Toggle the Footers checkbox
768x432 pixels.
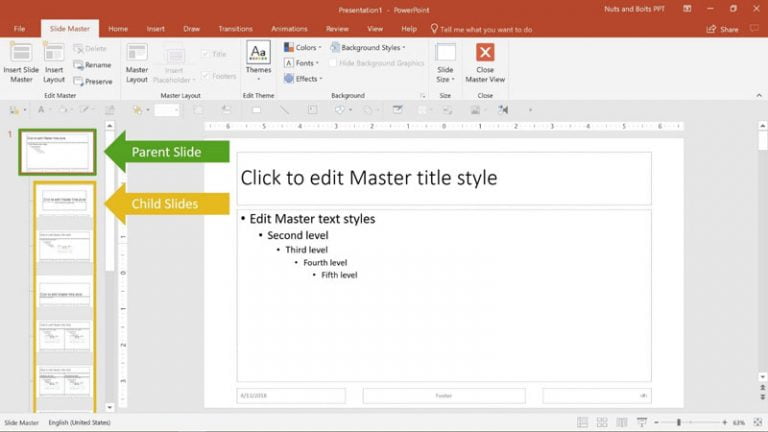coord(206,75)
